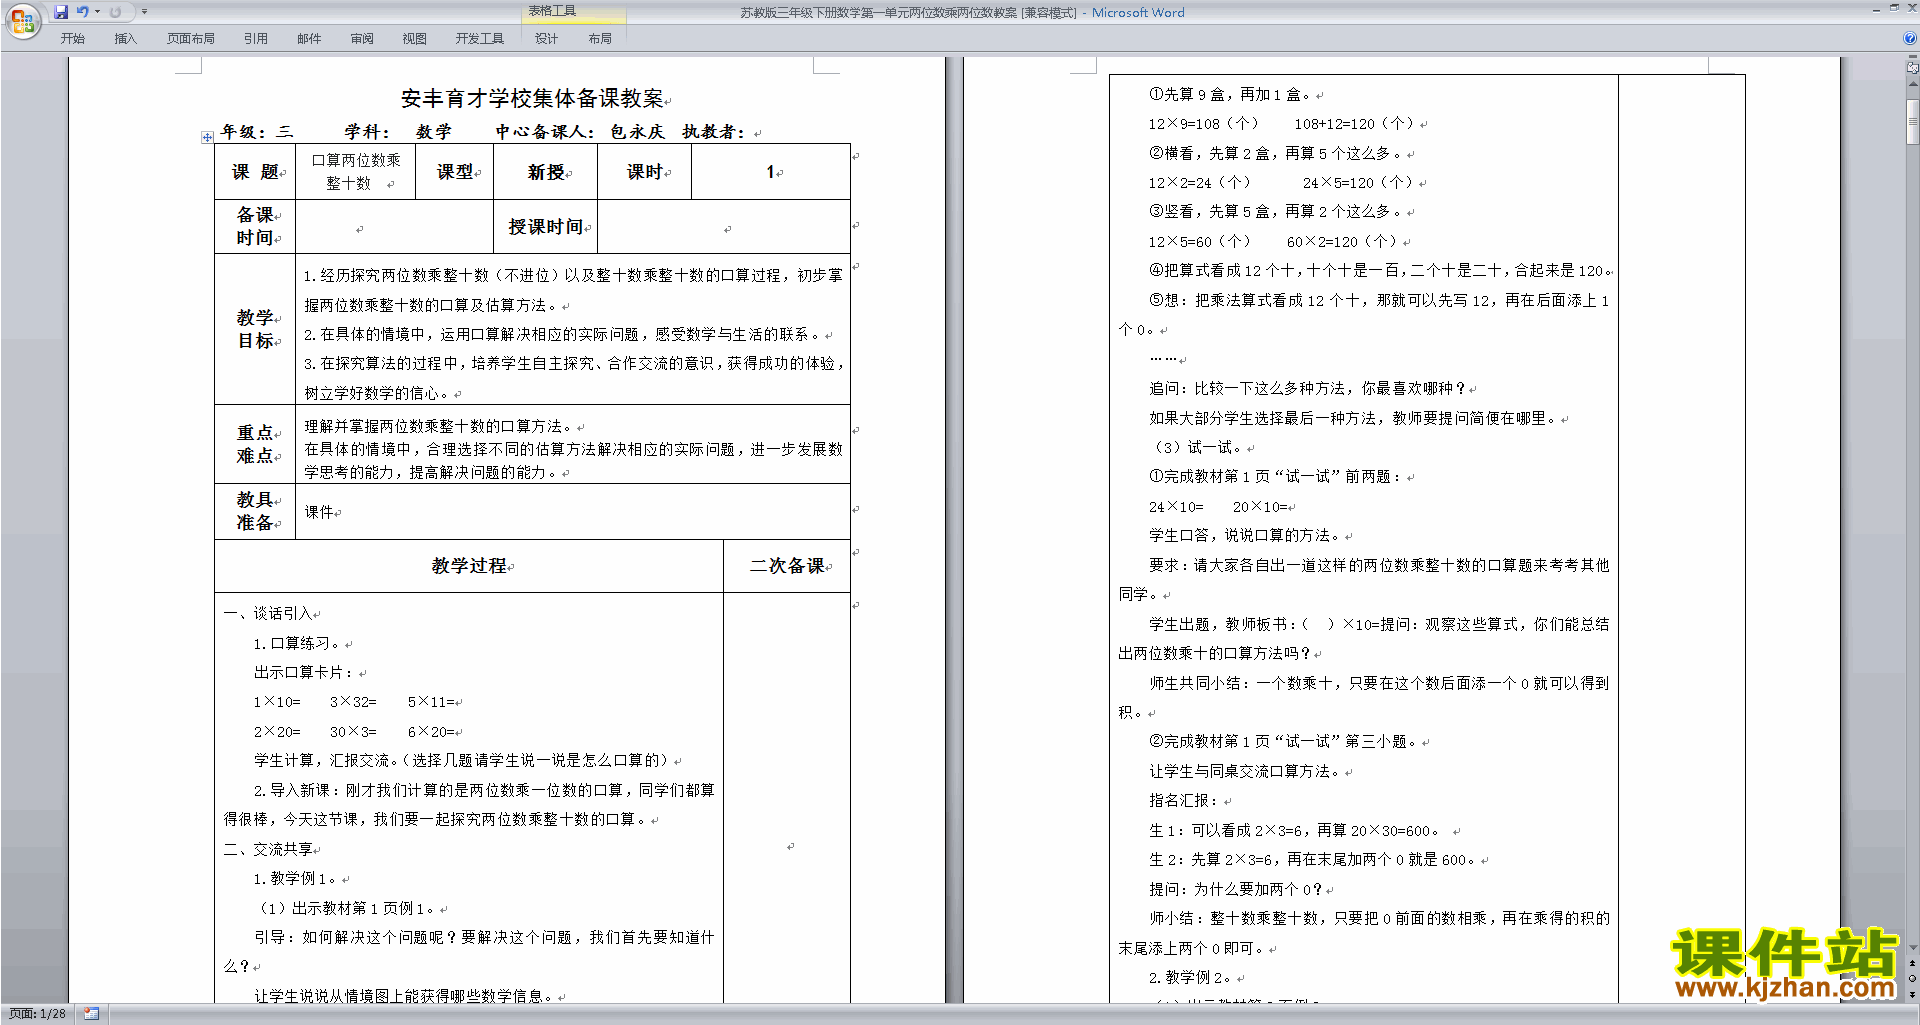
Task: Click the 二次备课 header cell
Action: pos(787,566)
